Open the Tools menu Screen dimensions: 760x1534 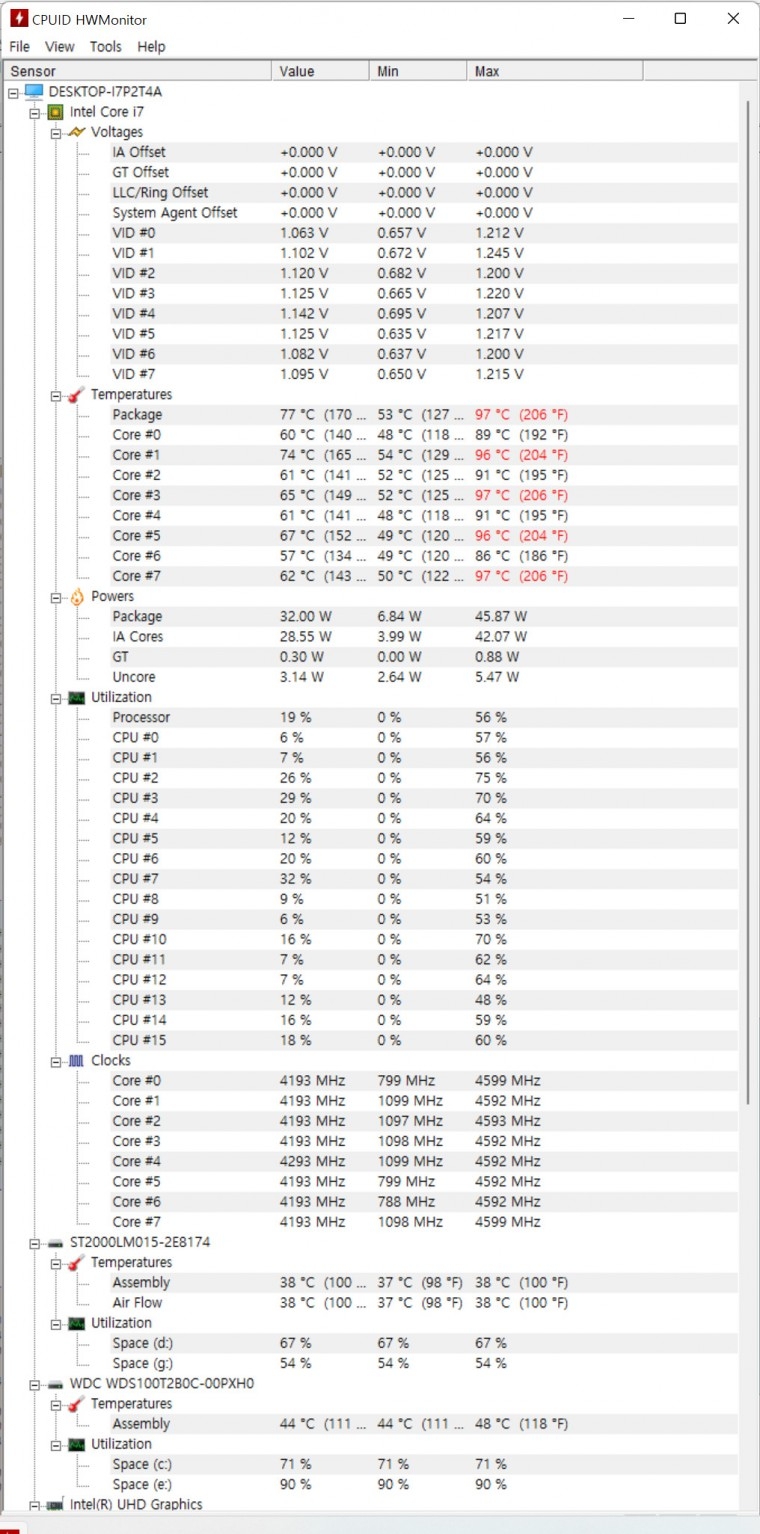105,47
